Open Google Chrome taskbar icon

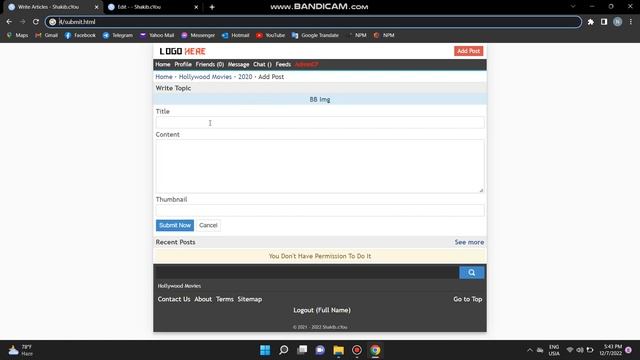pos(375,350)
